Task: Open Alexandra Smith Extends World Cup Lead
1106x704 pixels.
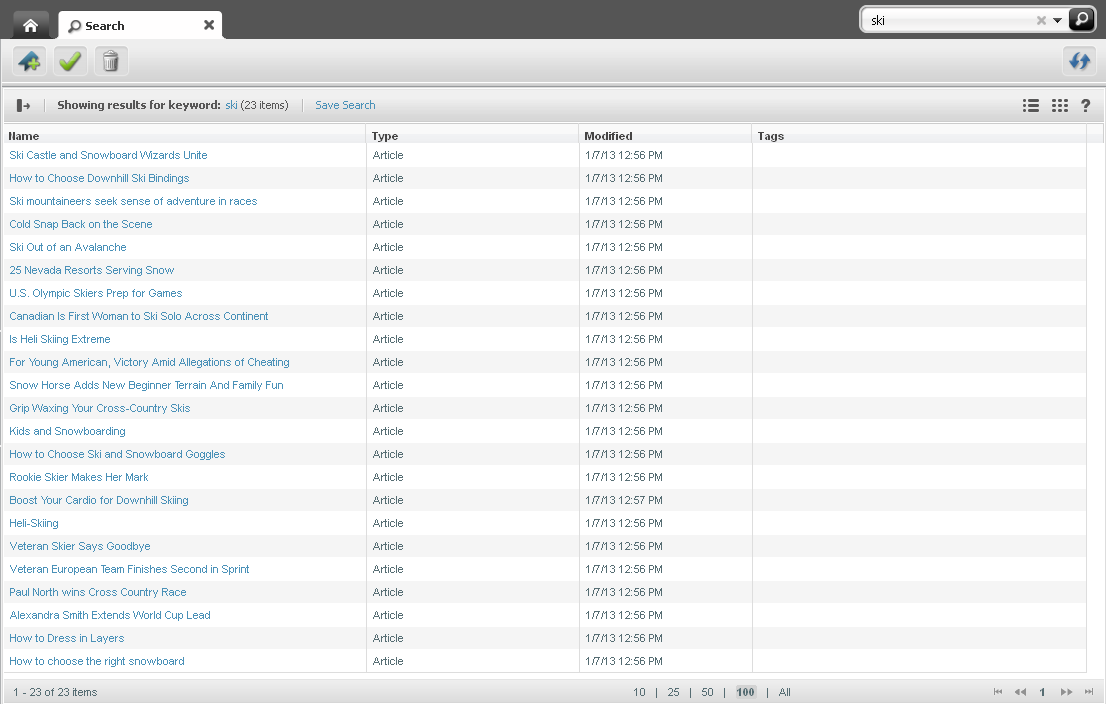Action: (110, 615)
